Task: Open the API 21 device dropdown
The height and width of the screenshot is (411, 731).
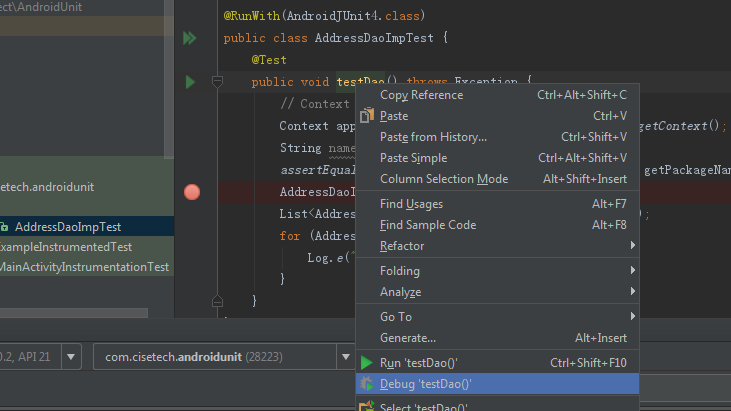Action: (71, 356)
